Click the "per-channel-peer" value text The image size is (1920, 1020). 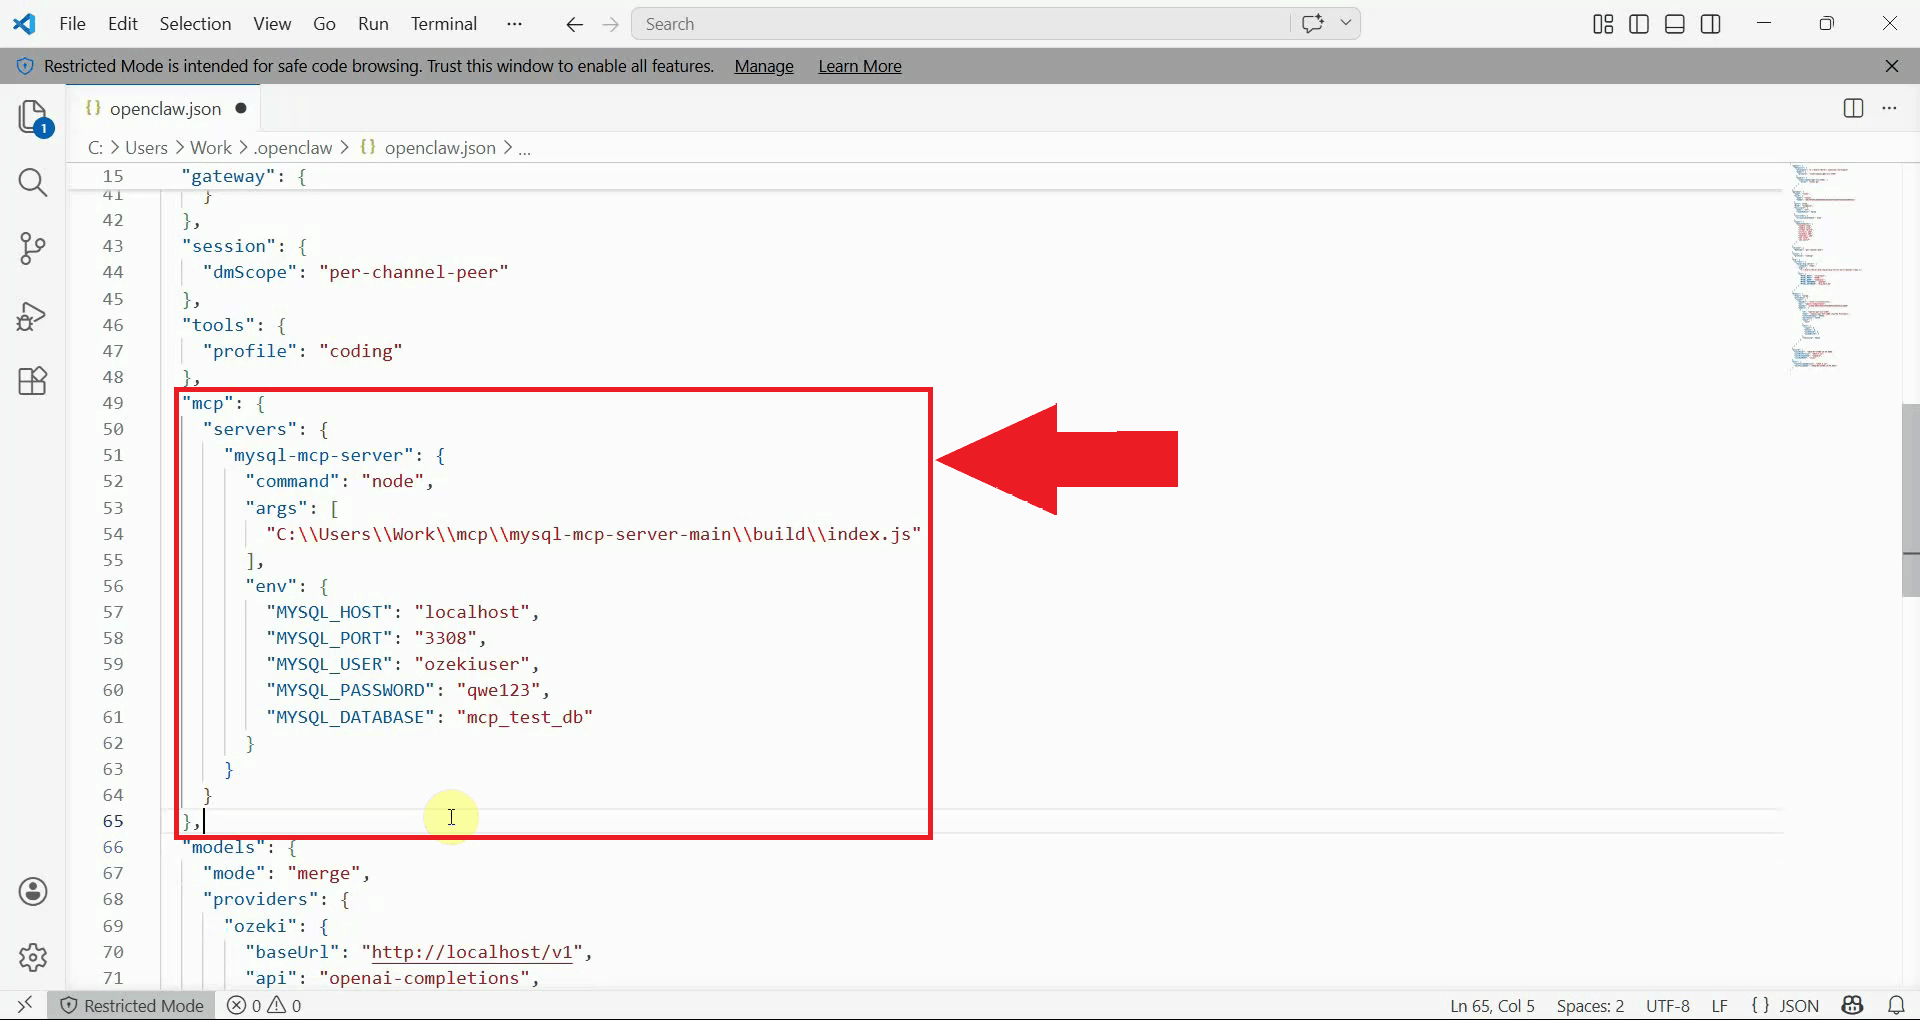(x=414, y=272)
